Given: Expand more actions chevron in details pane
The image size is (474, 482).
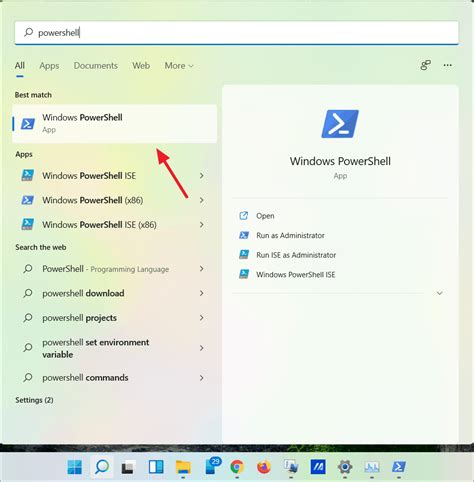Looking at the screenshot, I should [440, 293].
